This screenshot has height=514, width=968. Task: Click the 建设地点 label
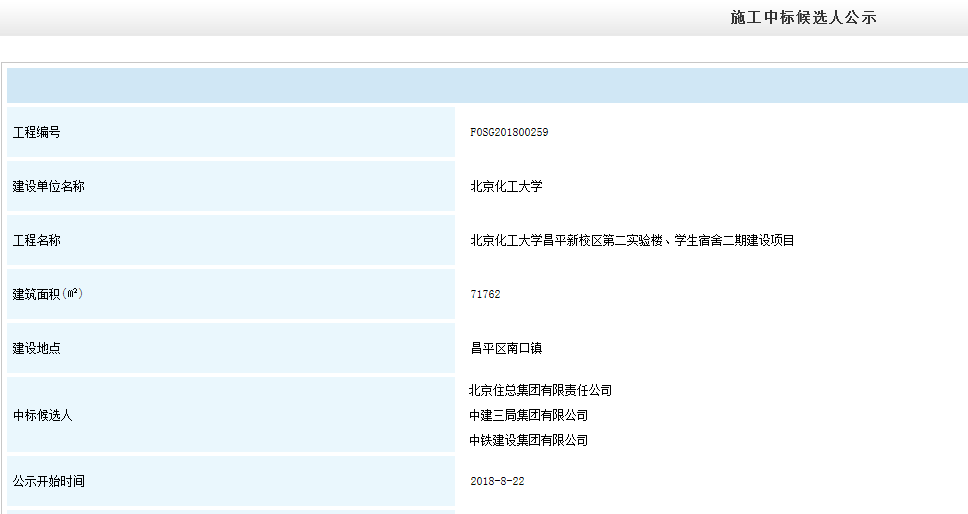[37, 348]
